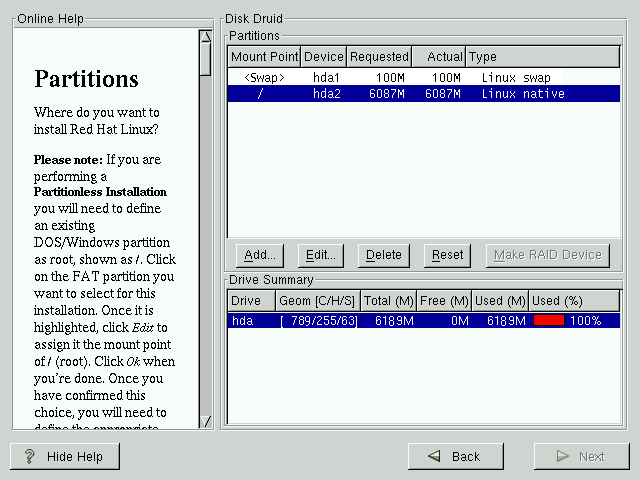
Task: Click the hda2 device cell
Action: [327, 93]
